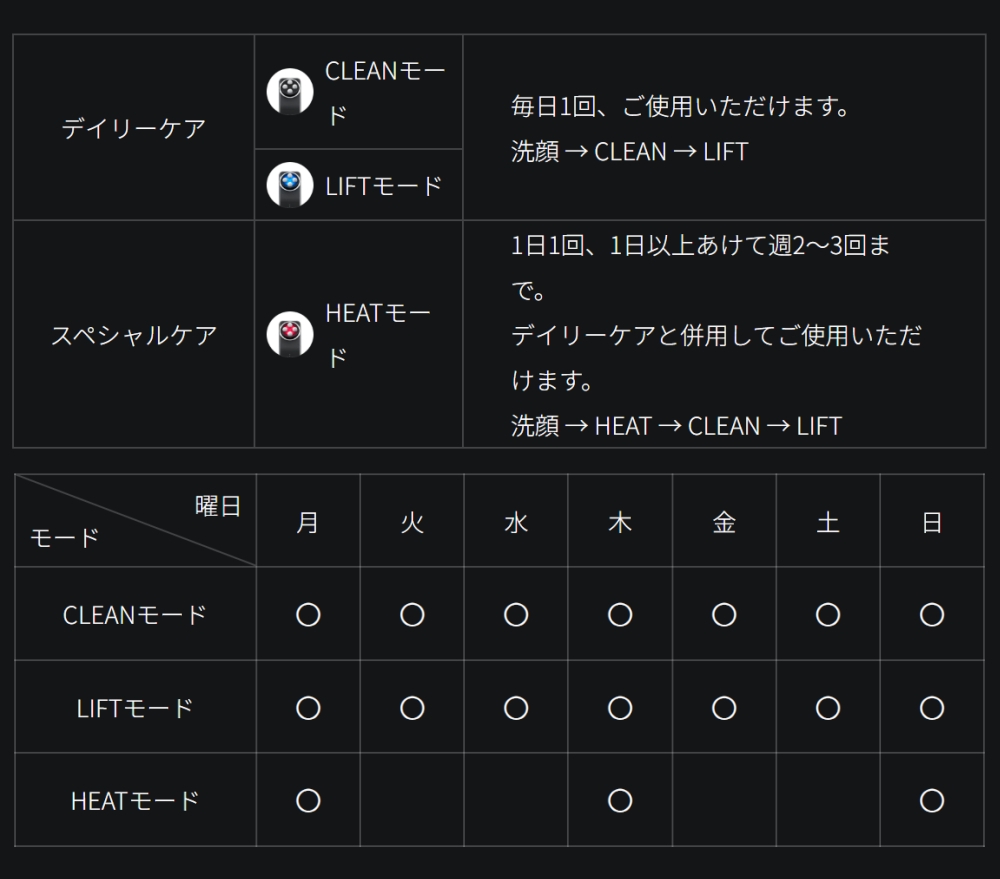The image size is (1000, 879).
Task: Click the スペシャルケア cell
Action: tap(134, 335)
